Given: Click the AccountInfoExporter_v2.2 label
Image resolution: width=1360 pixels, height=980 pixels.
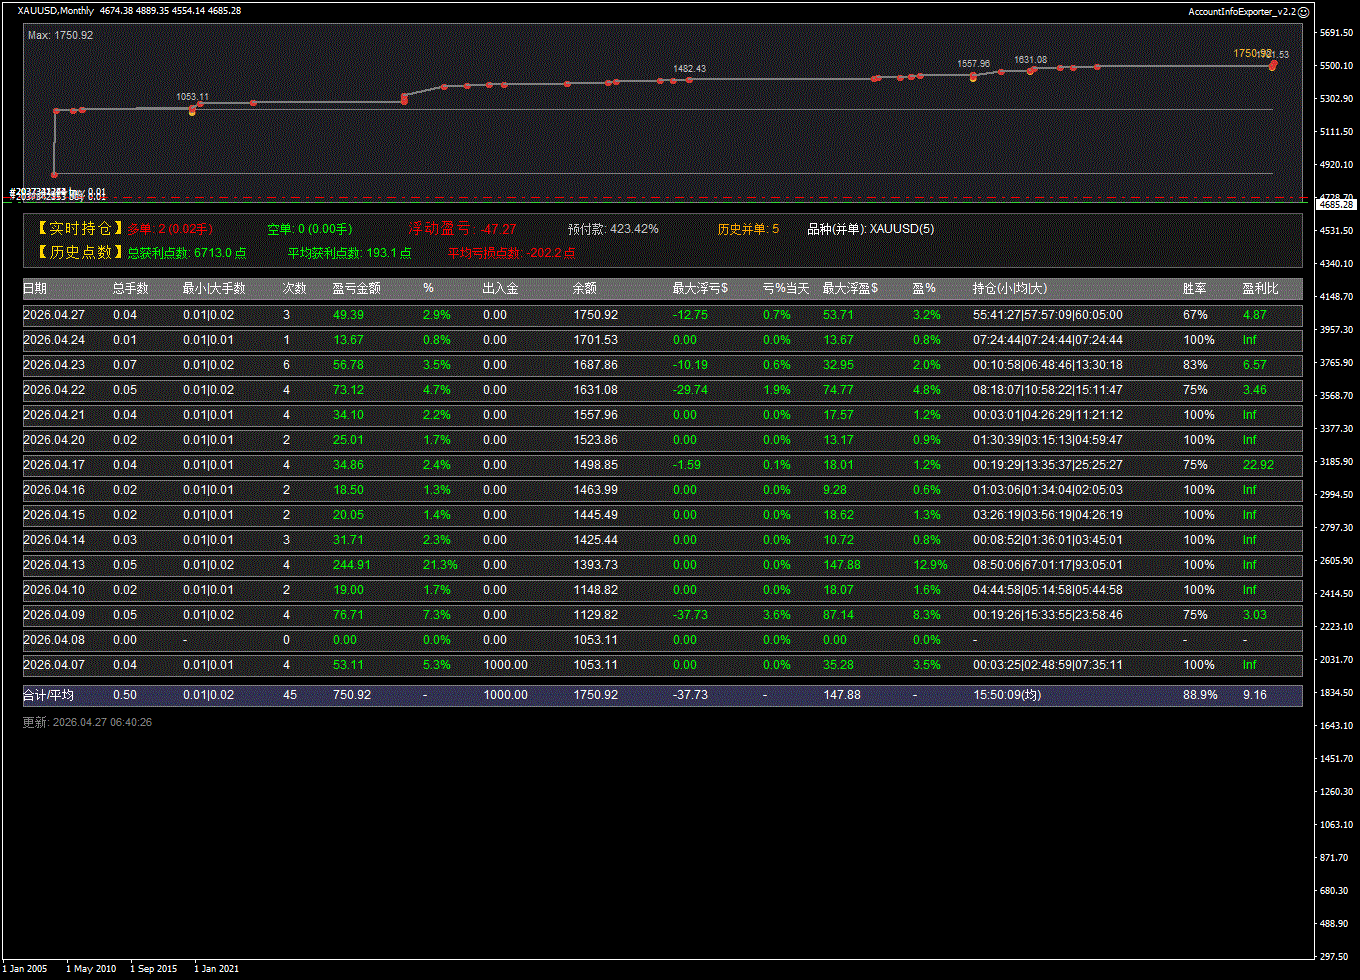Looking at the screenshot, I should tap(1241, 11).
